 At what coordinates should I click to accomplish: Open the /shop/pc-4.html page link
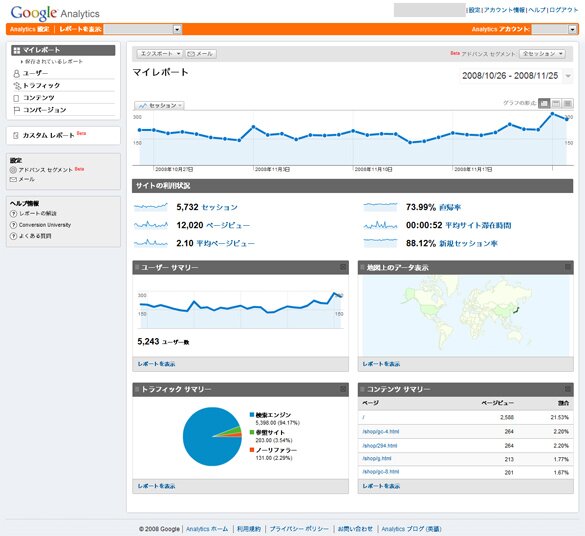(x=381, y=432)
